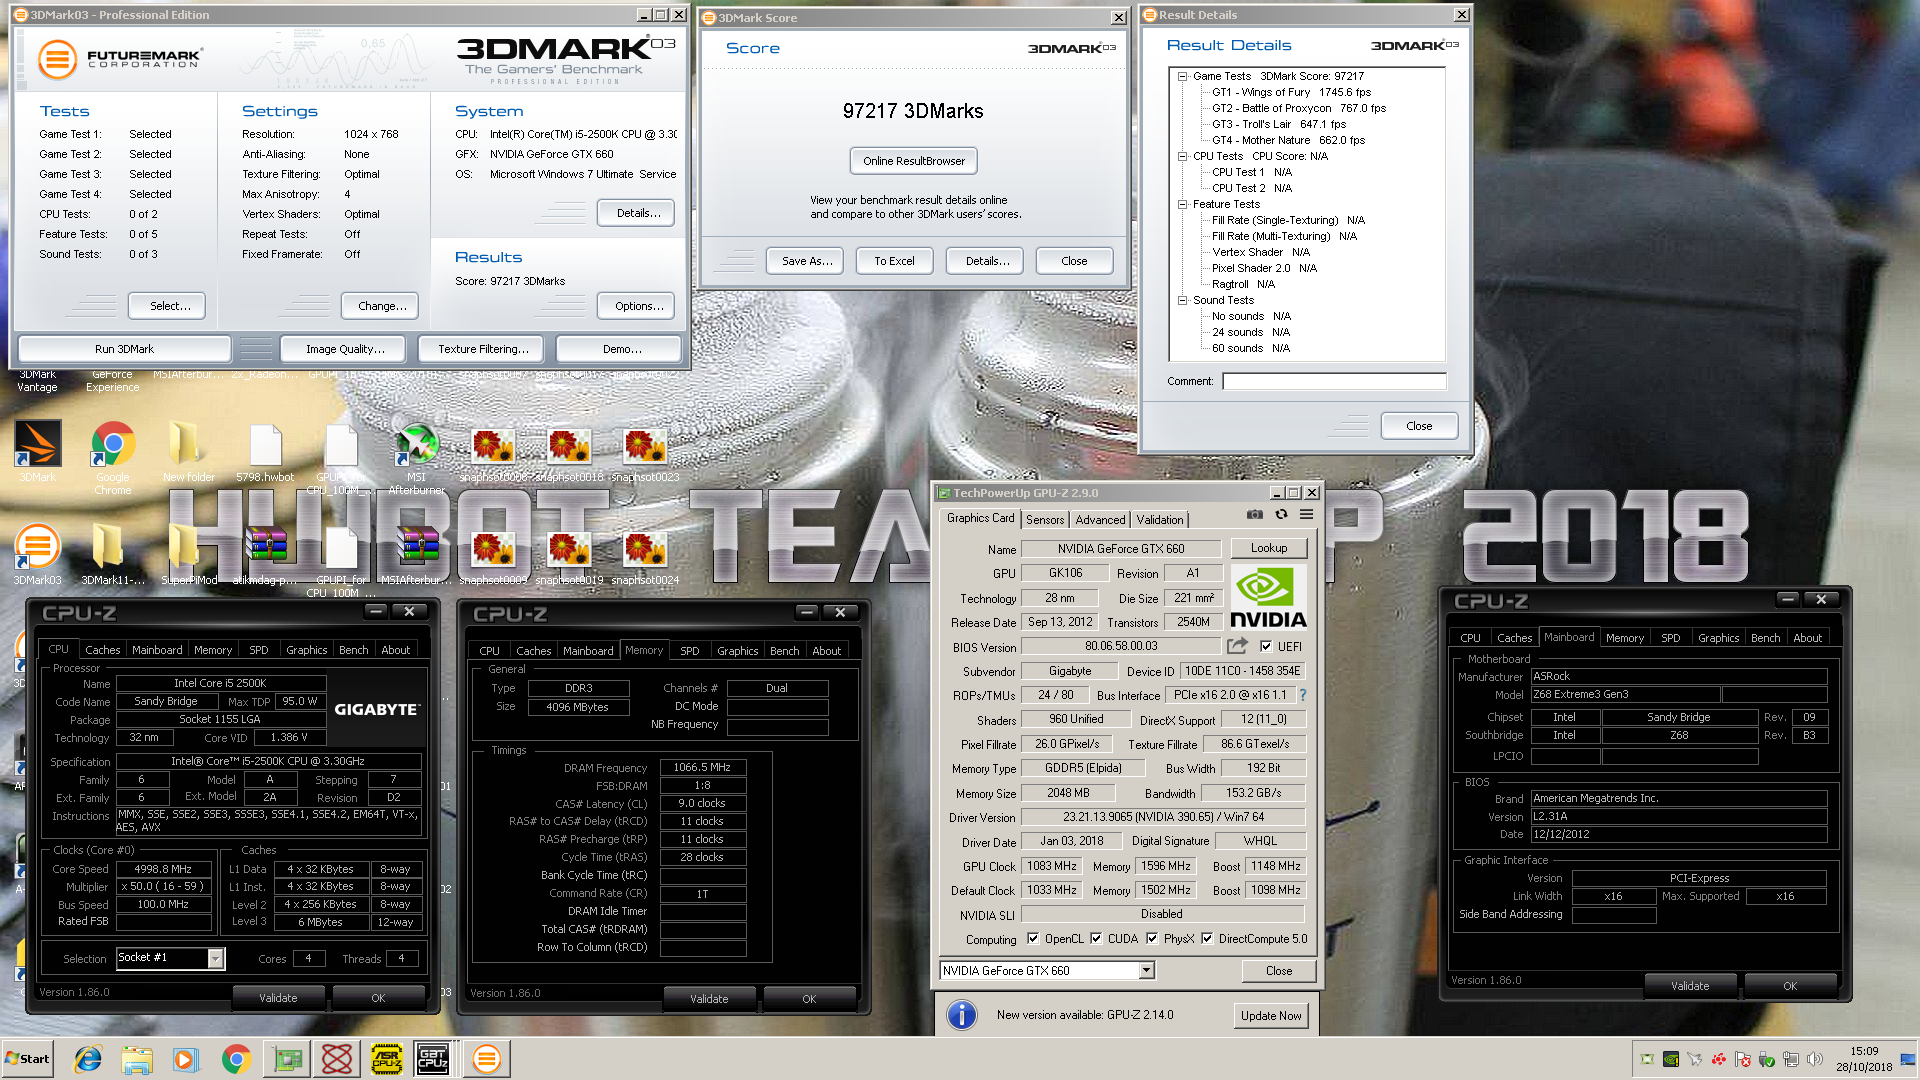Switch to the Advanced tab in GPU-Z

[1100, 519]
